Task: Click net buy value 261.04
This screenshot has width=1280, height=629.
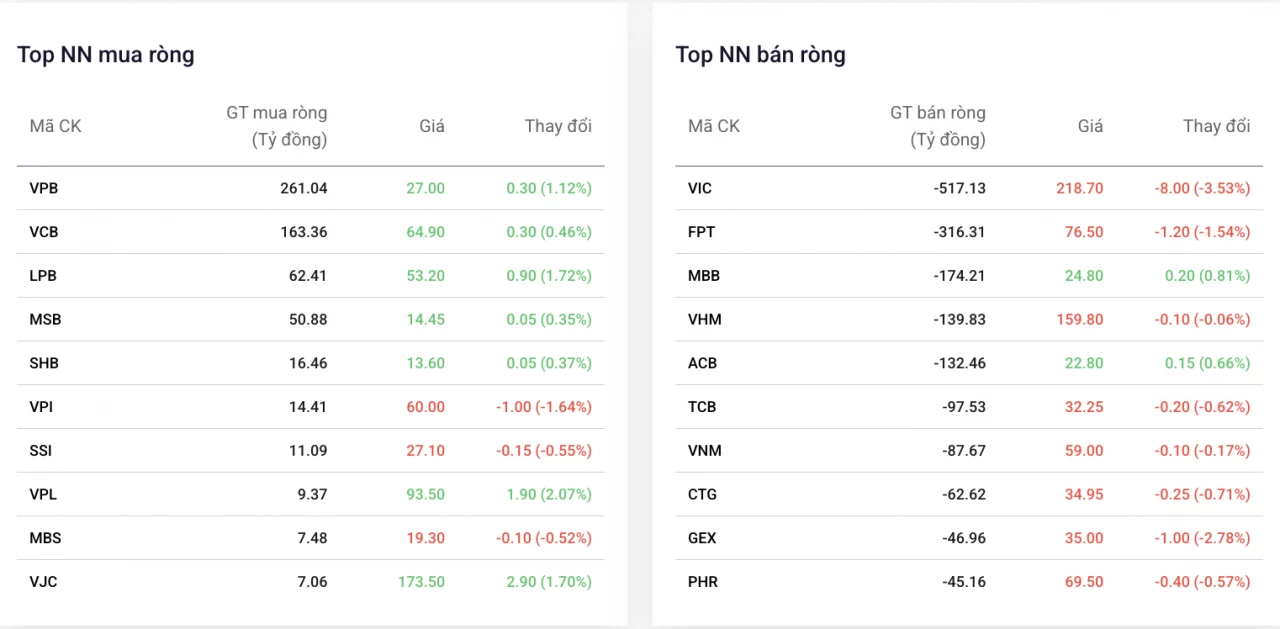Action: tap(304, 188)
